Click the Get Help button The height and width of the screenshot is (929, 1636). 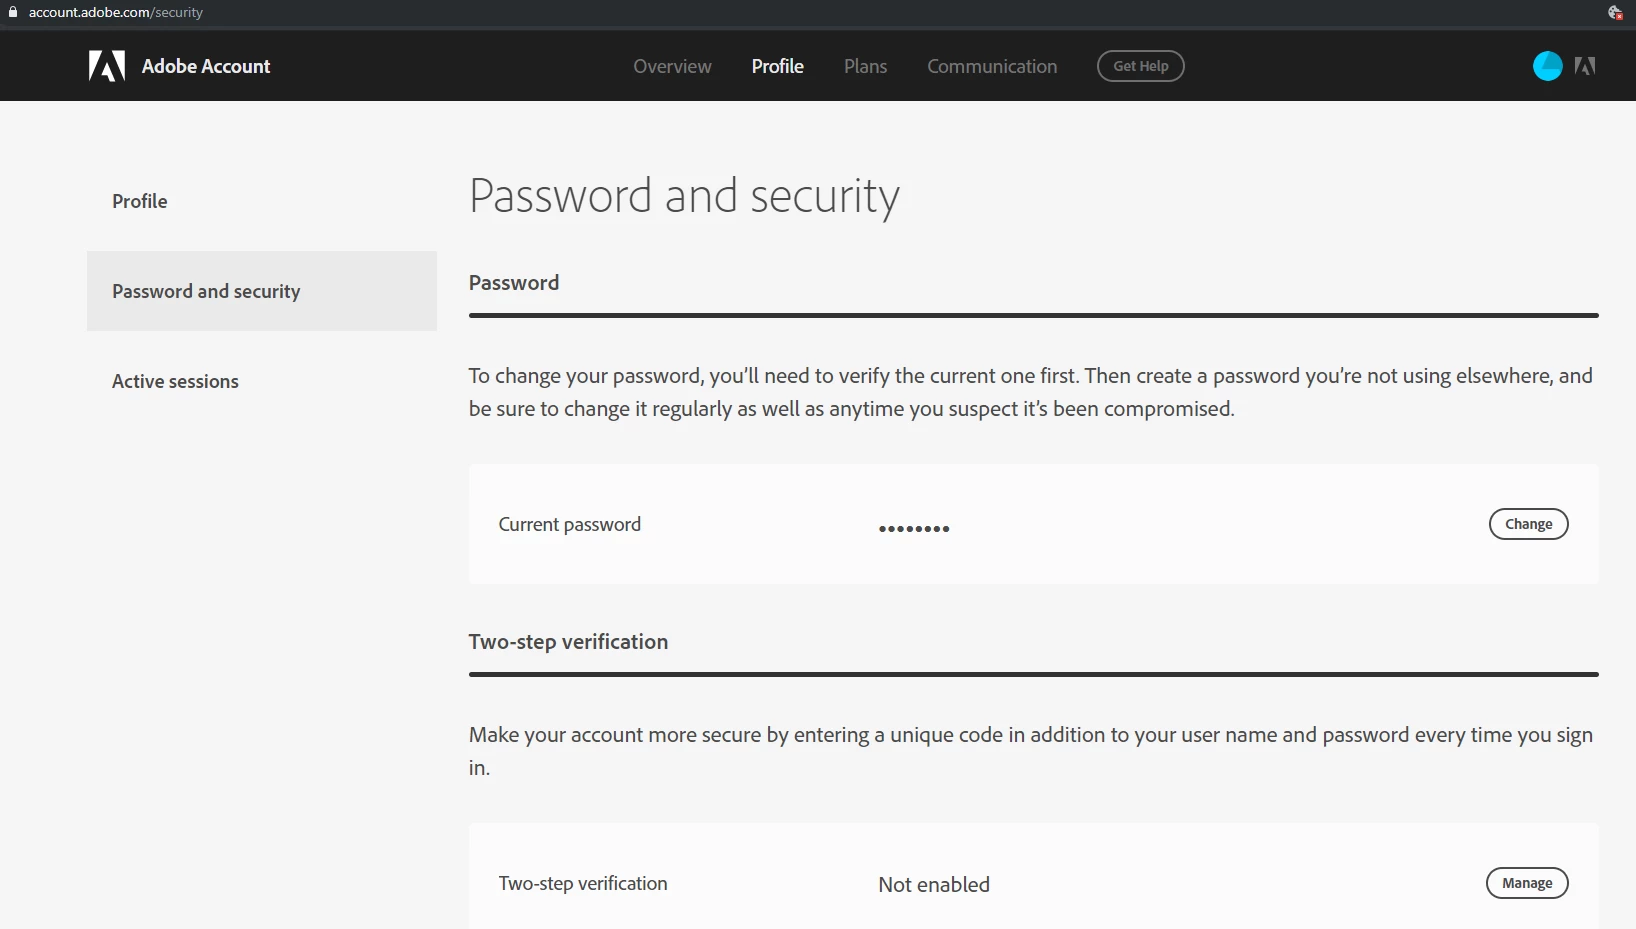pos(1141,66)
